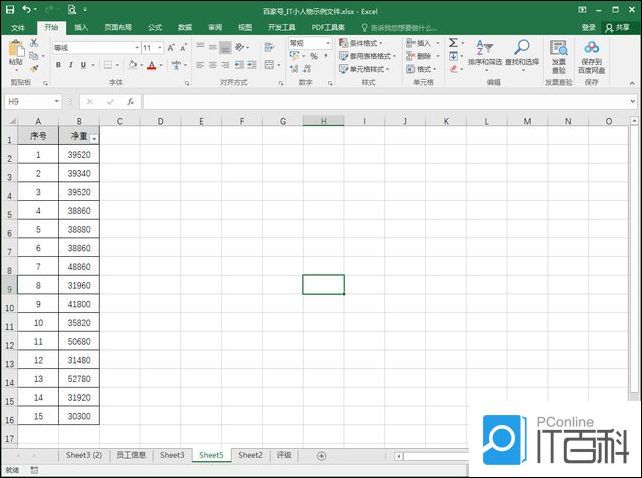Click the red Font Color A icon
The height and width of the screenshot is (478, 642).
(152, 65)
